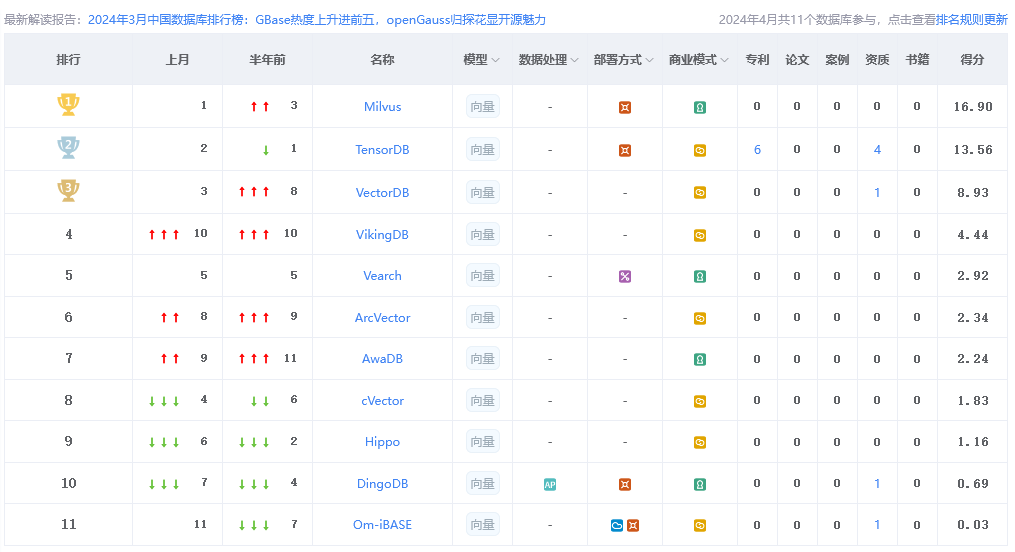Open the 商业模式 column filter dropdown
The width and height of the screenshot is (1015, 552).
(724, 60)
